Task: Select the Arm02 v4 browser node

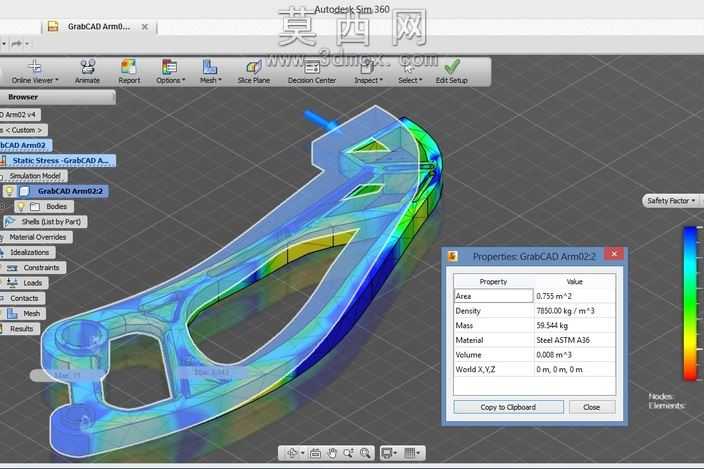Action: [20, 115]
